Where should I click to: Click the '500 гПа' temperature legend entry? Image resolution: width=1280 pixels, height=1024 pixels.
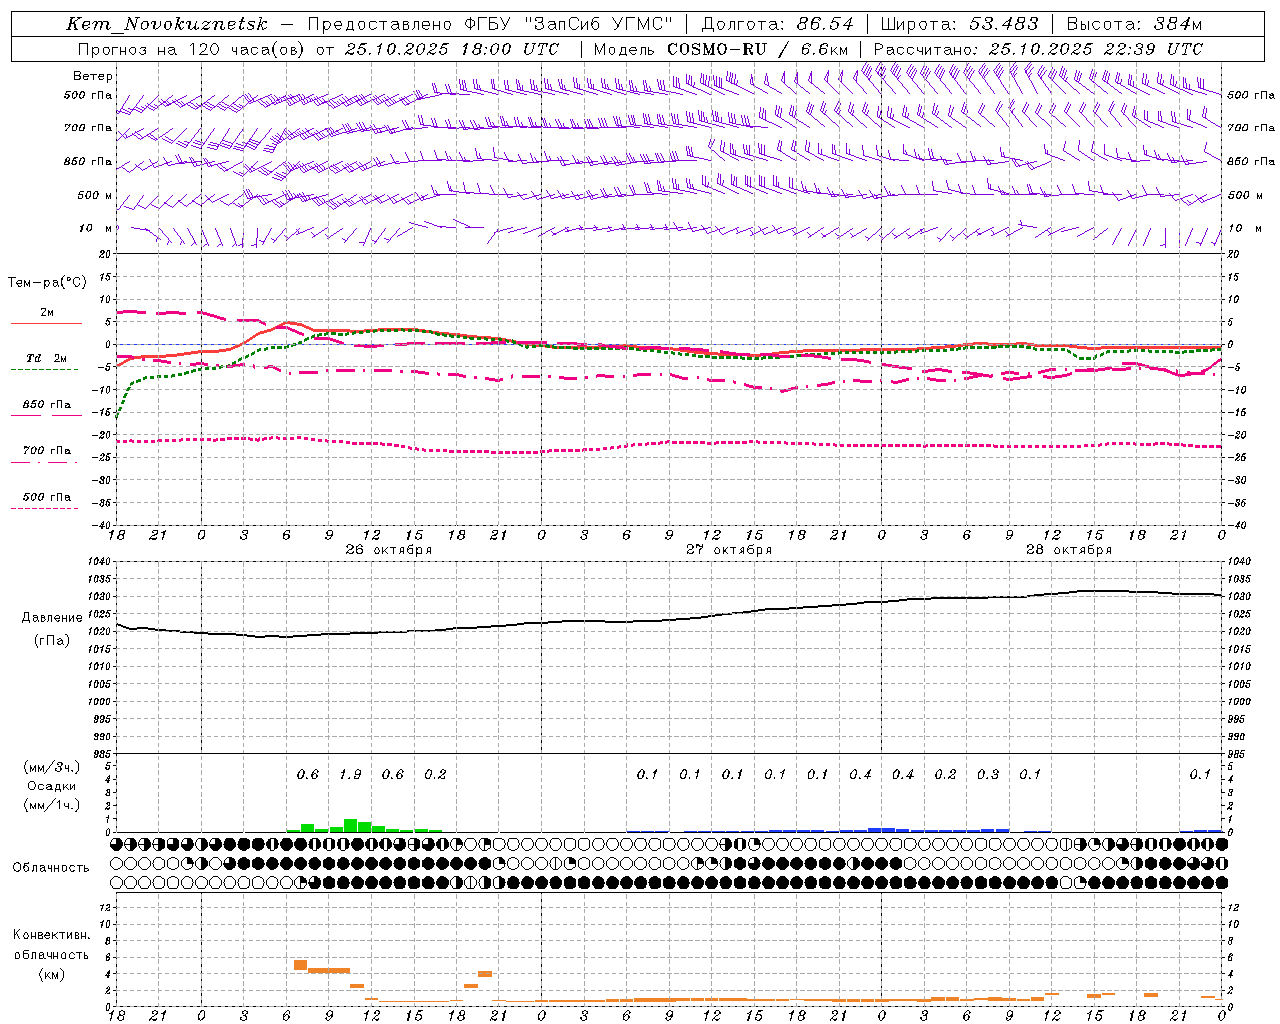(47, 497)
